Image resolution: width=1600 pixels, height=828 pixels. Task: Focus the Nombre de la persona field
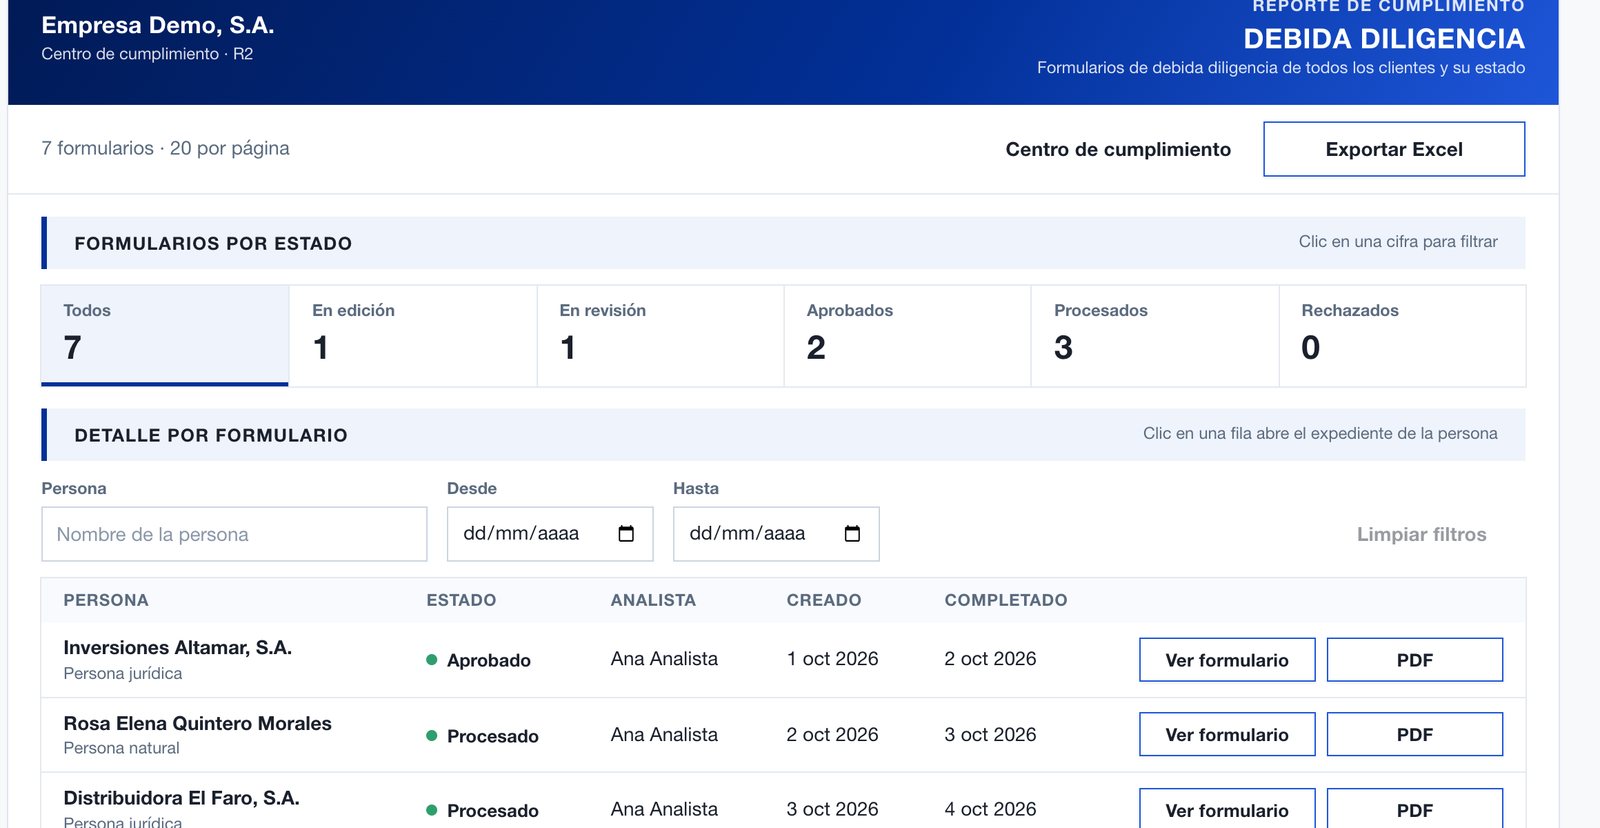pyautogui.click(x=234, y=534)
